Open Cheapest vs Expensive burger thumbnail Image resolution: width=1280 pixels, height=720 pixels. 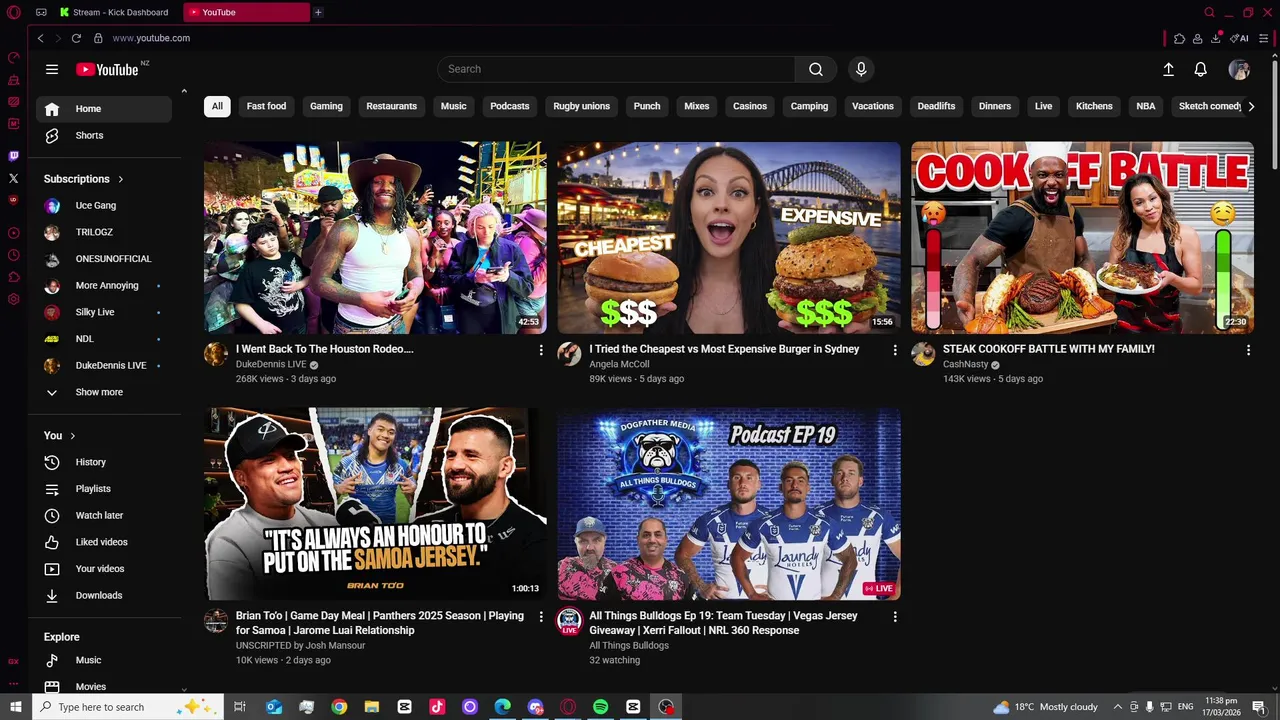(729, 237)
